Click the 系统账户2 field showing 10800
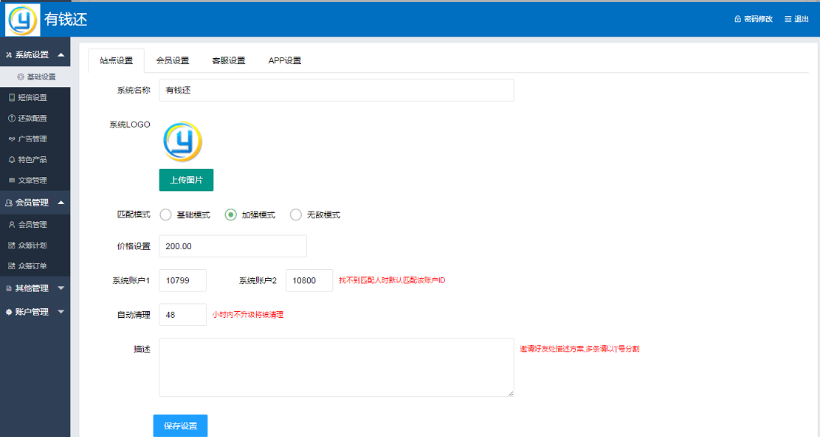Image resolution: width=833 pixels, height=437 pixels. point(309,281)
